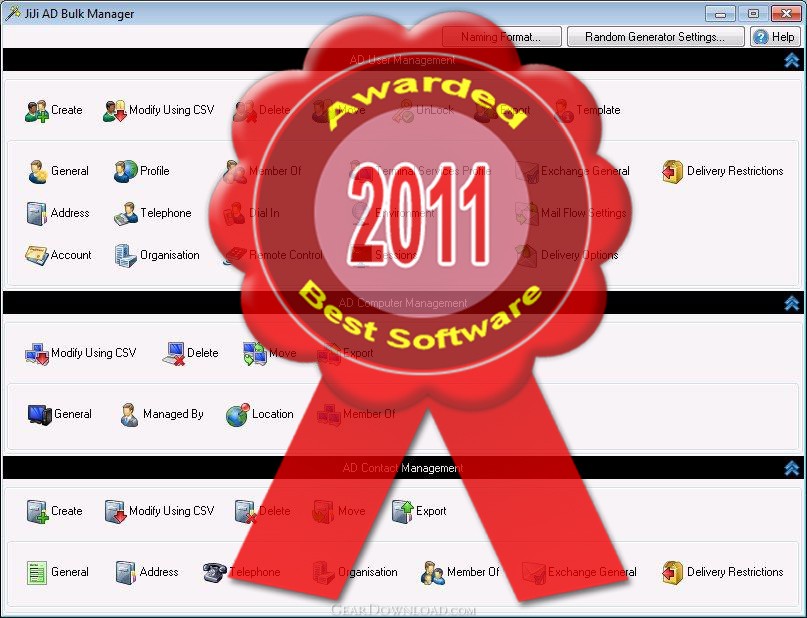Image resolution: width=807 pixels, height=618 pixels.
Task: Click Export contacts icon
Action: 402,511
